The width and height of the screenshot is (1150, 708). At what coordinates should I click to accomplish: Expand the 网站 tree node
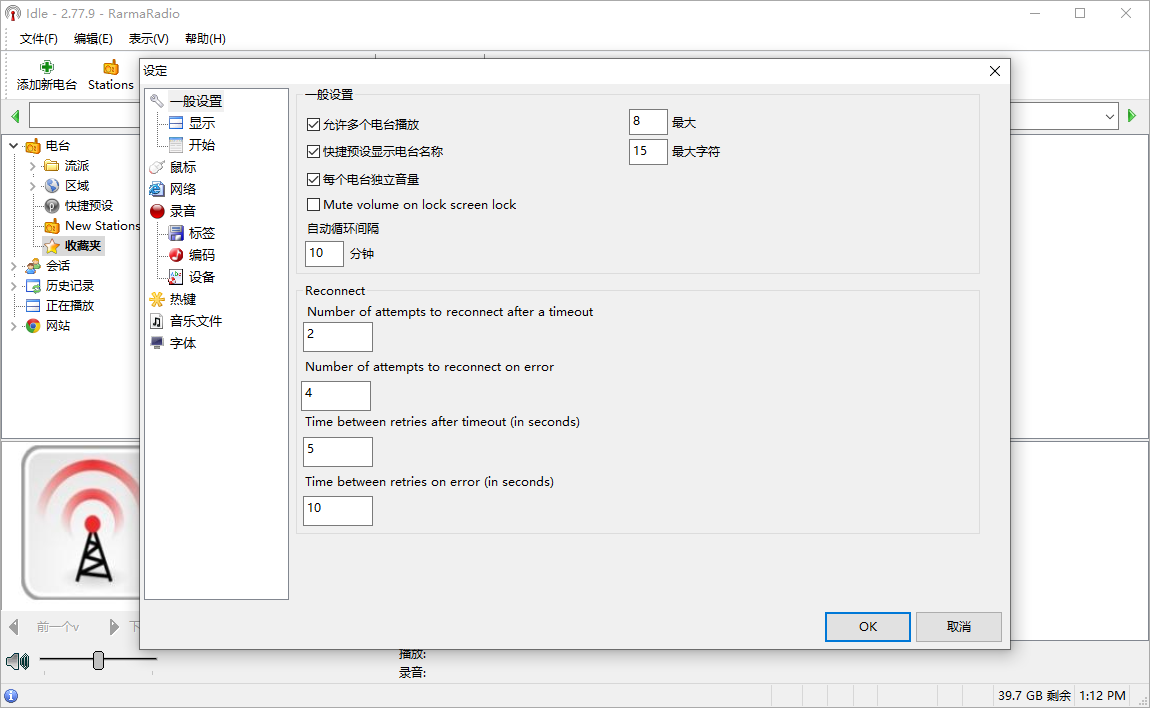[x=14, y=326]
